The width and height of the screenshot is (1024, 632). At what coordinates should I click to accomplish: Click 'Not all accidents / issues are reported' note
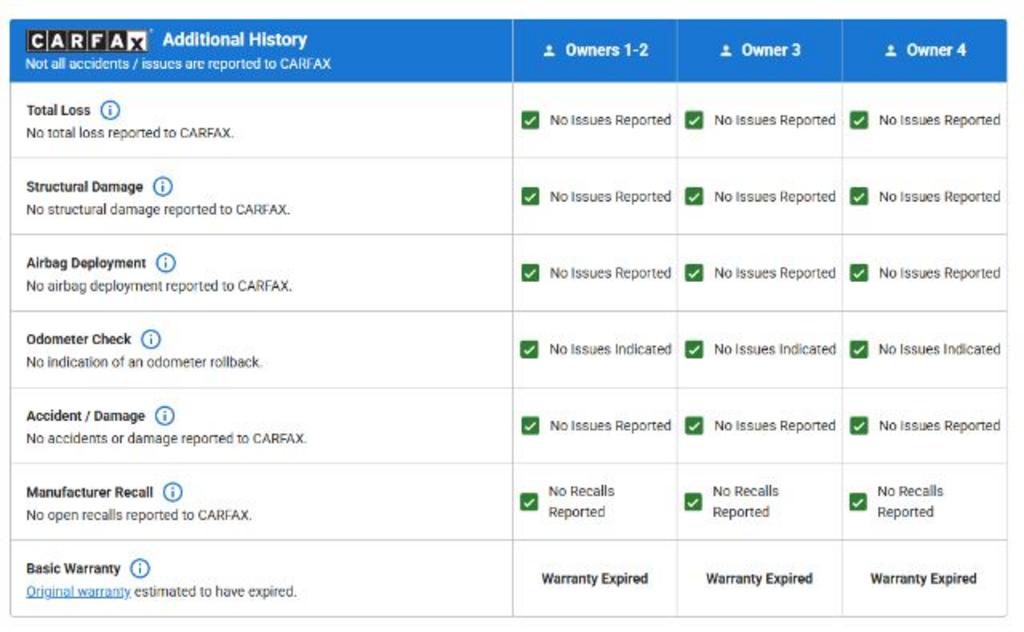[178, 64]
